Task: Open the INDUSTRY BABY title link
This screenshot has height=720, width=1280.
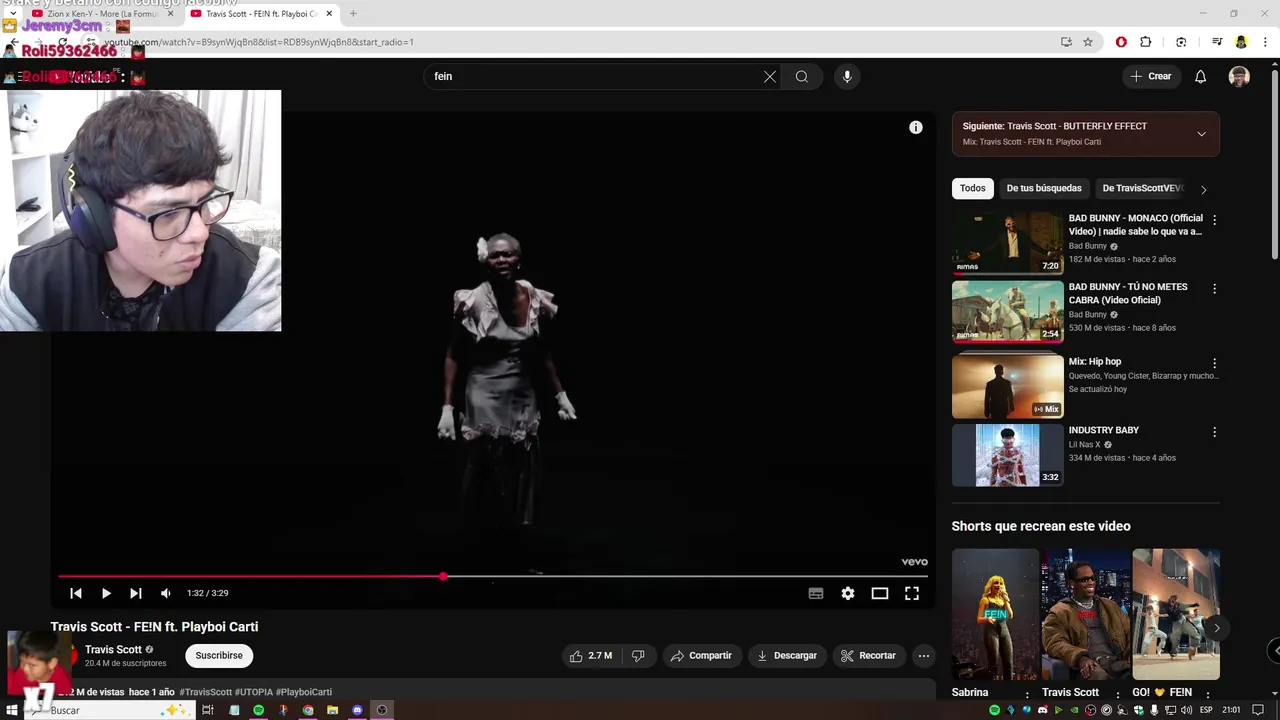Action: [1104, 430]
